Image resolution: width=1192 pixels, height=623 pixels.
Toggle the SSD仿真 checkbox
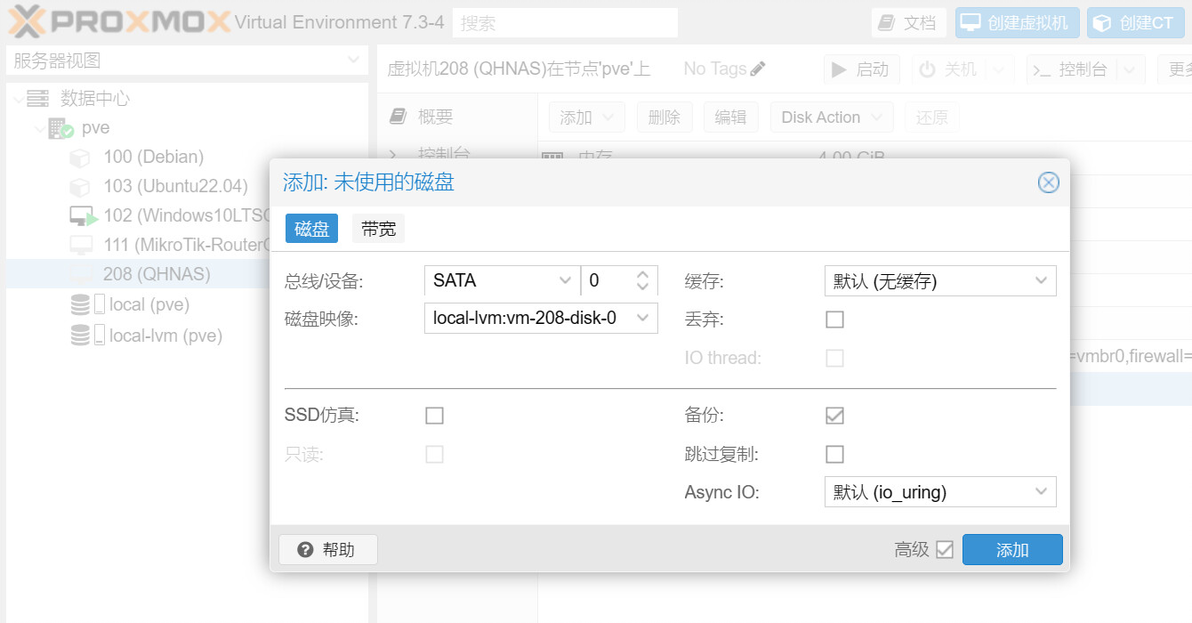[434, 416]
